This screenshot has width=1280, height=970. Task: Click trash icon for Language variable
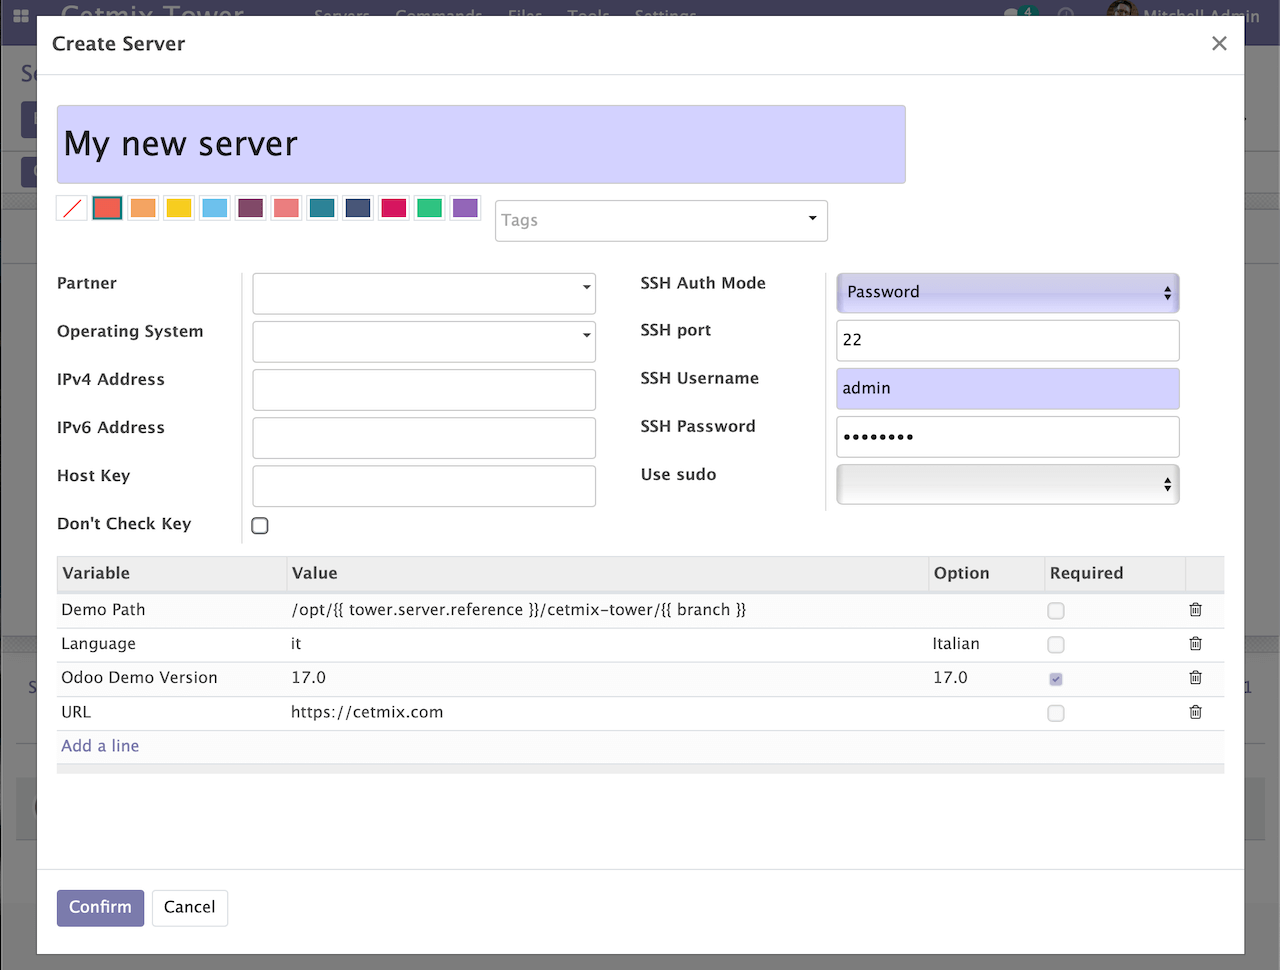1195,644
